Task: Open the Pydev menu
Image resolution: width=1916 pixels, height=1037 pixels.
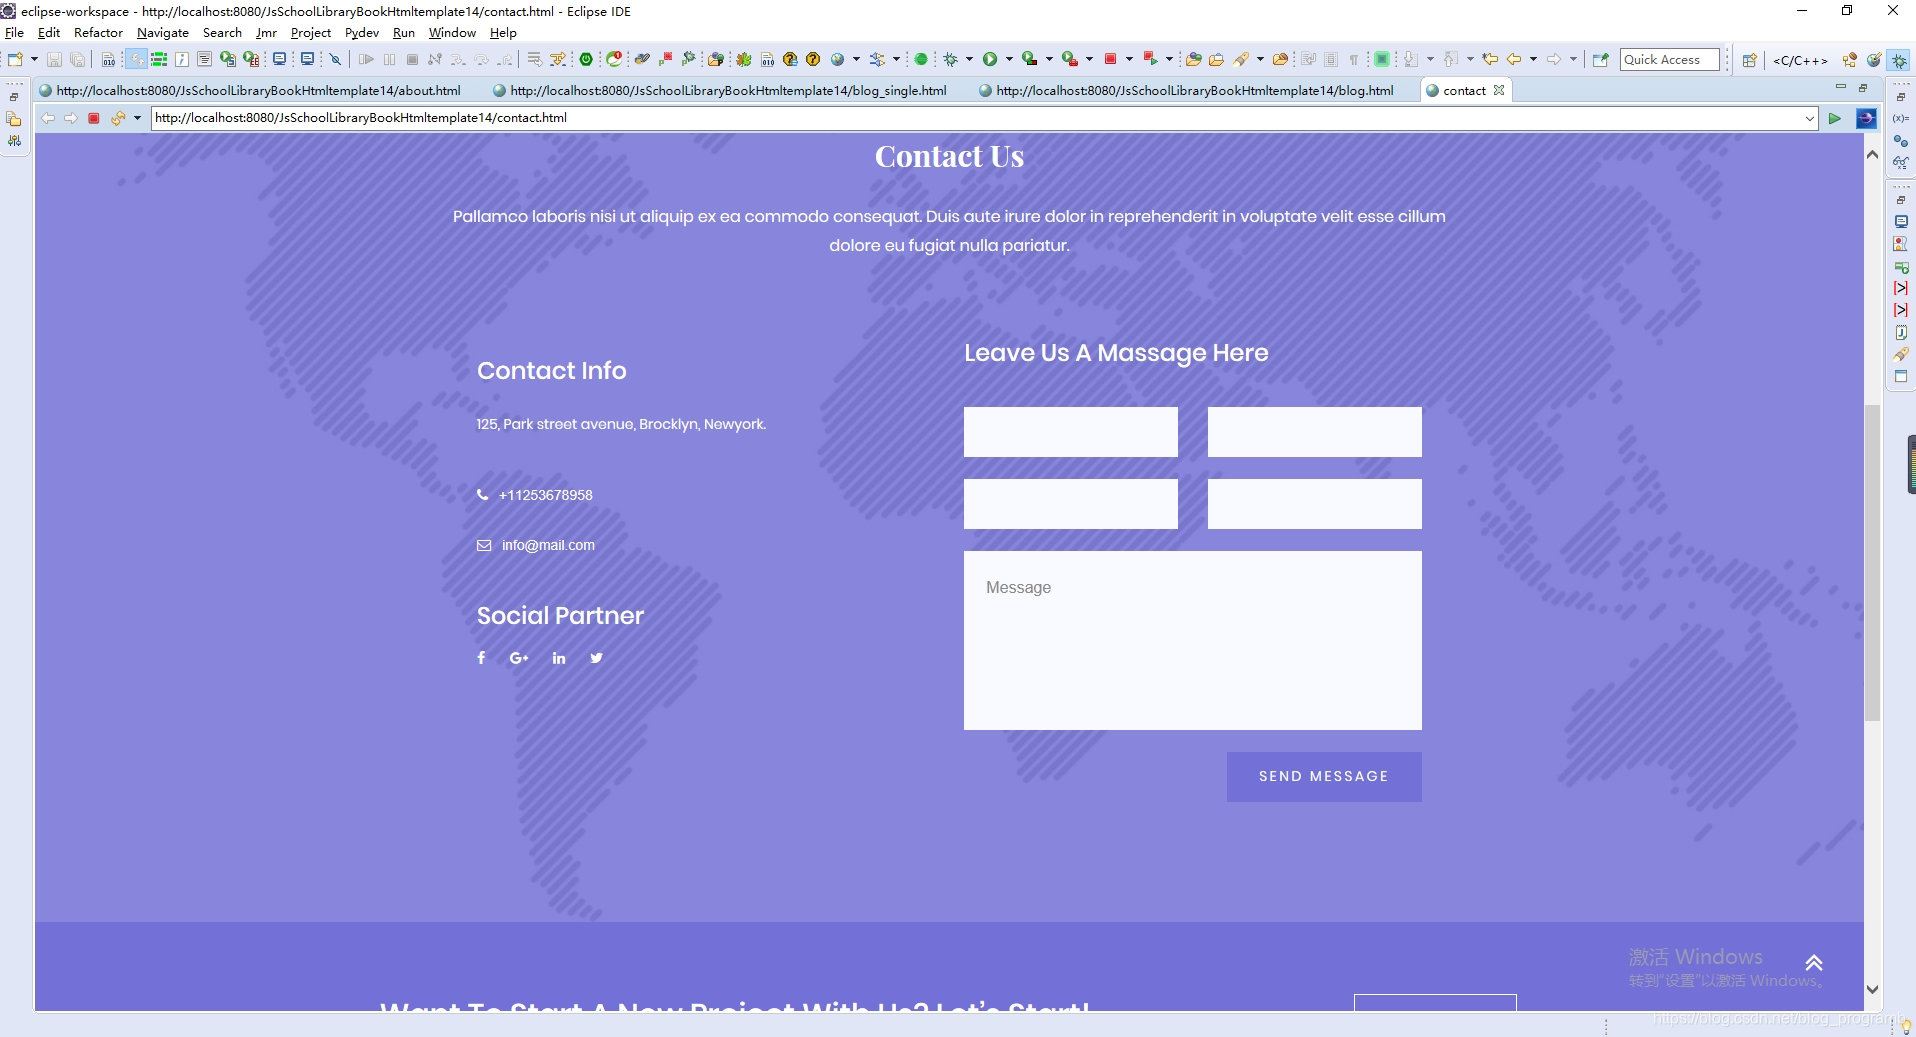Action: [x=362, y=33]
